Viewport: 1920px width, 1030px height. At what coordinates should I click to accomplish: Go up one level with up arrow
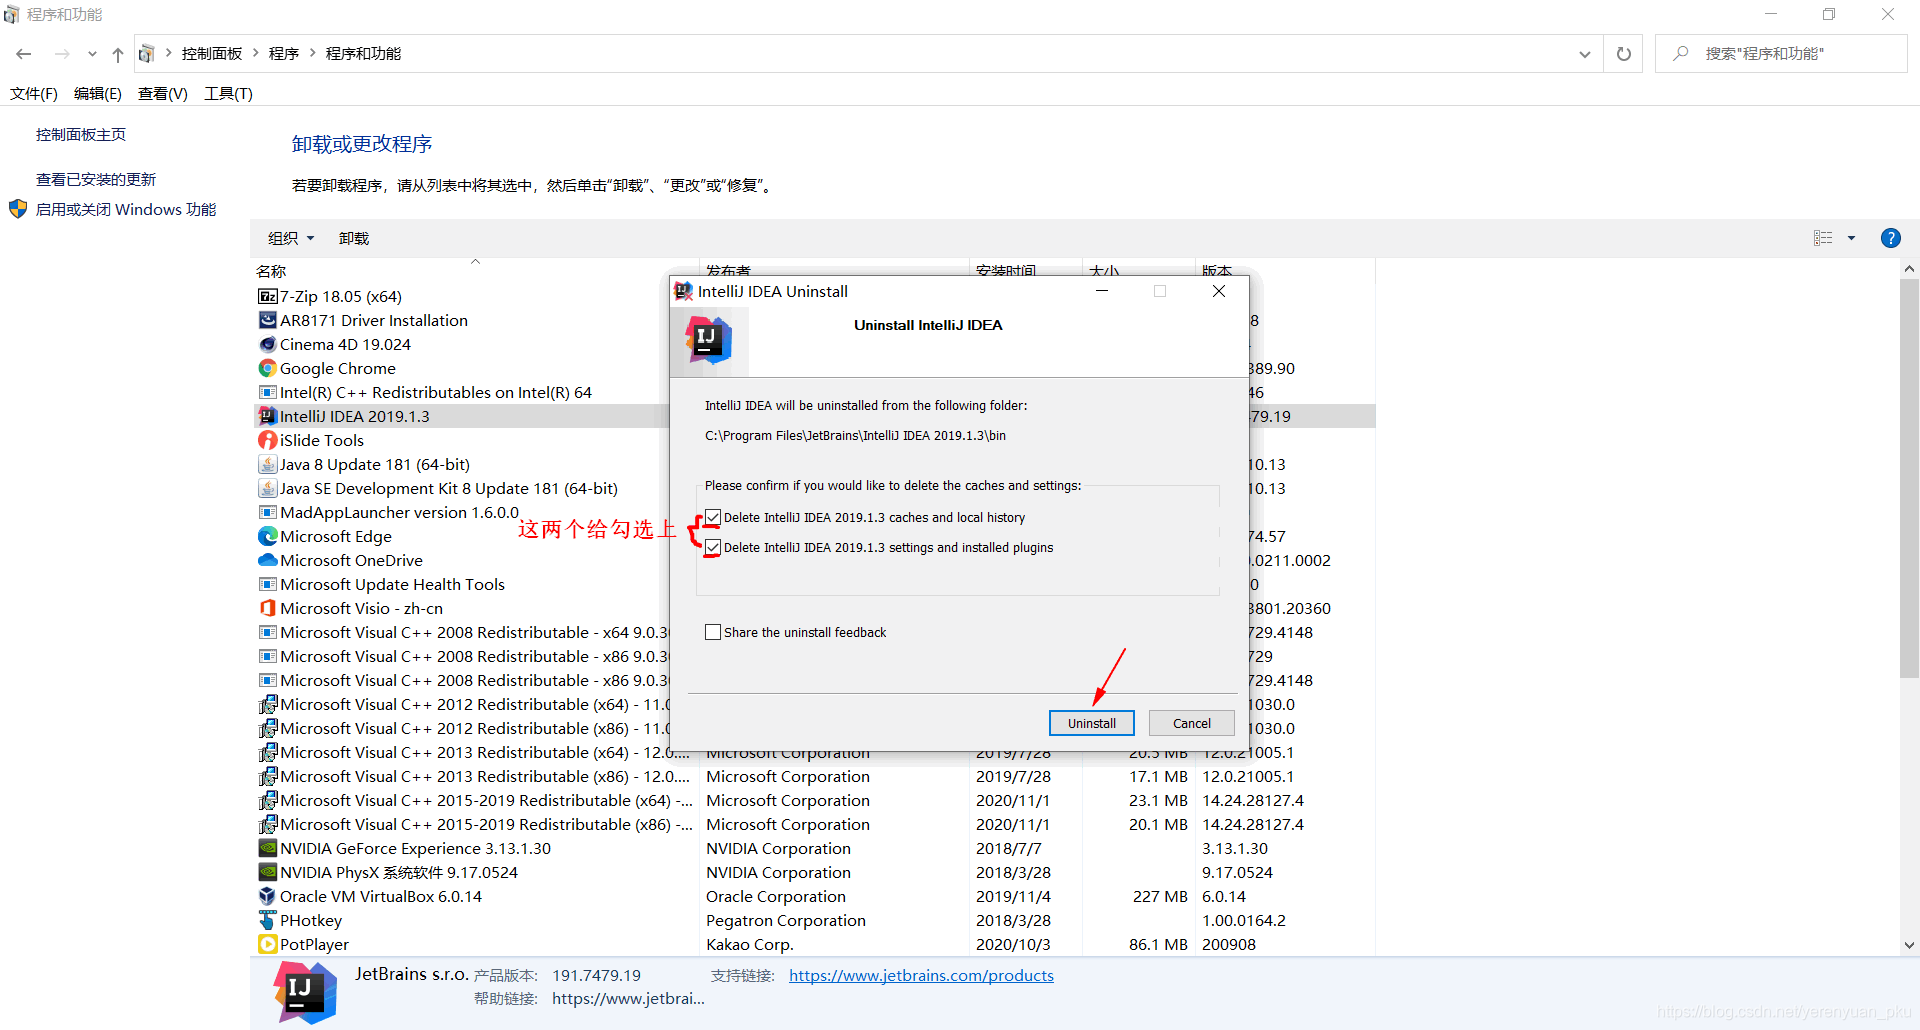coord(118,54)
